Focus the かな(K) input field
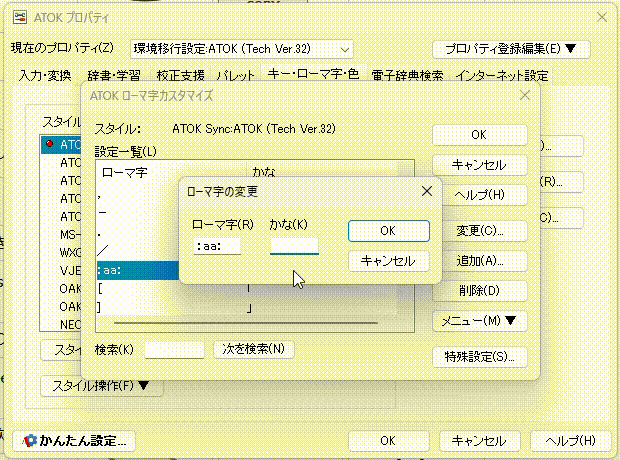The image size is (620, 460). pyautogui.click(x=294, y=246)
